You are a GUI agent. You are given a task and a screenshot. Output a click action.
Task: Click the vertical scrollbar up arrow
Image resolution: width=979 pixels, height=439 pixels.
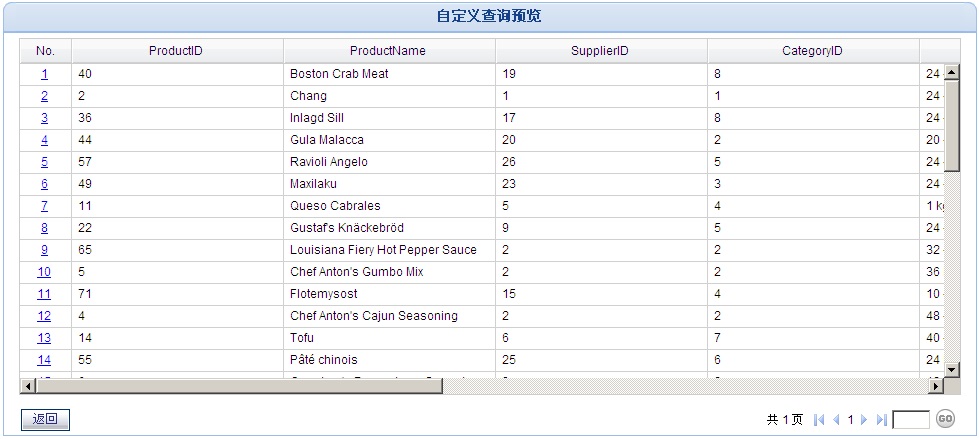click(952, 73)
